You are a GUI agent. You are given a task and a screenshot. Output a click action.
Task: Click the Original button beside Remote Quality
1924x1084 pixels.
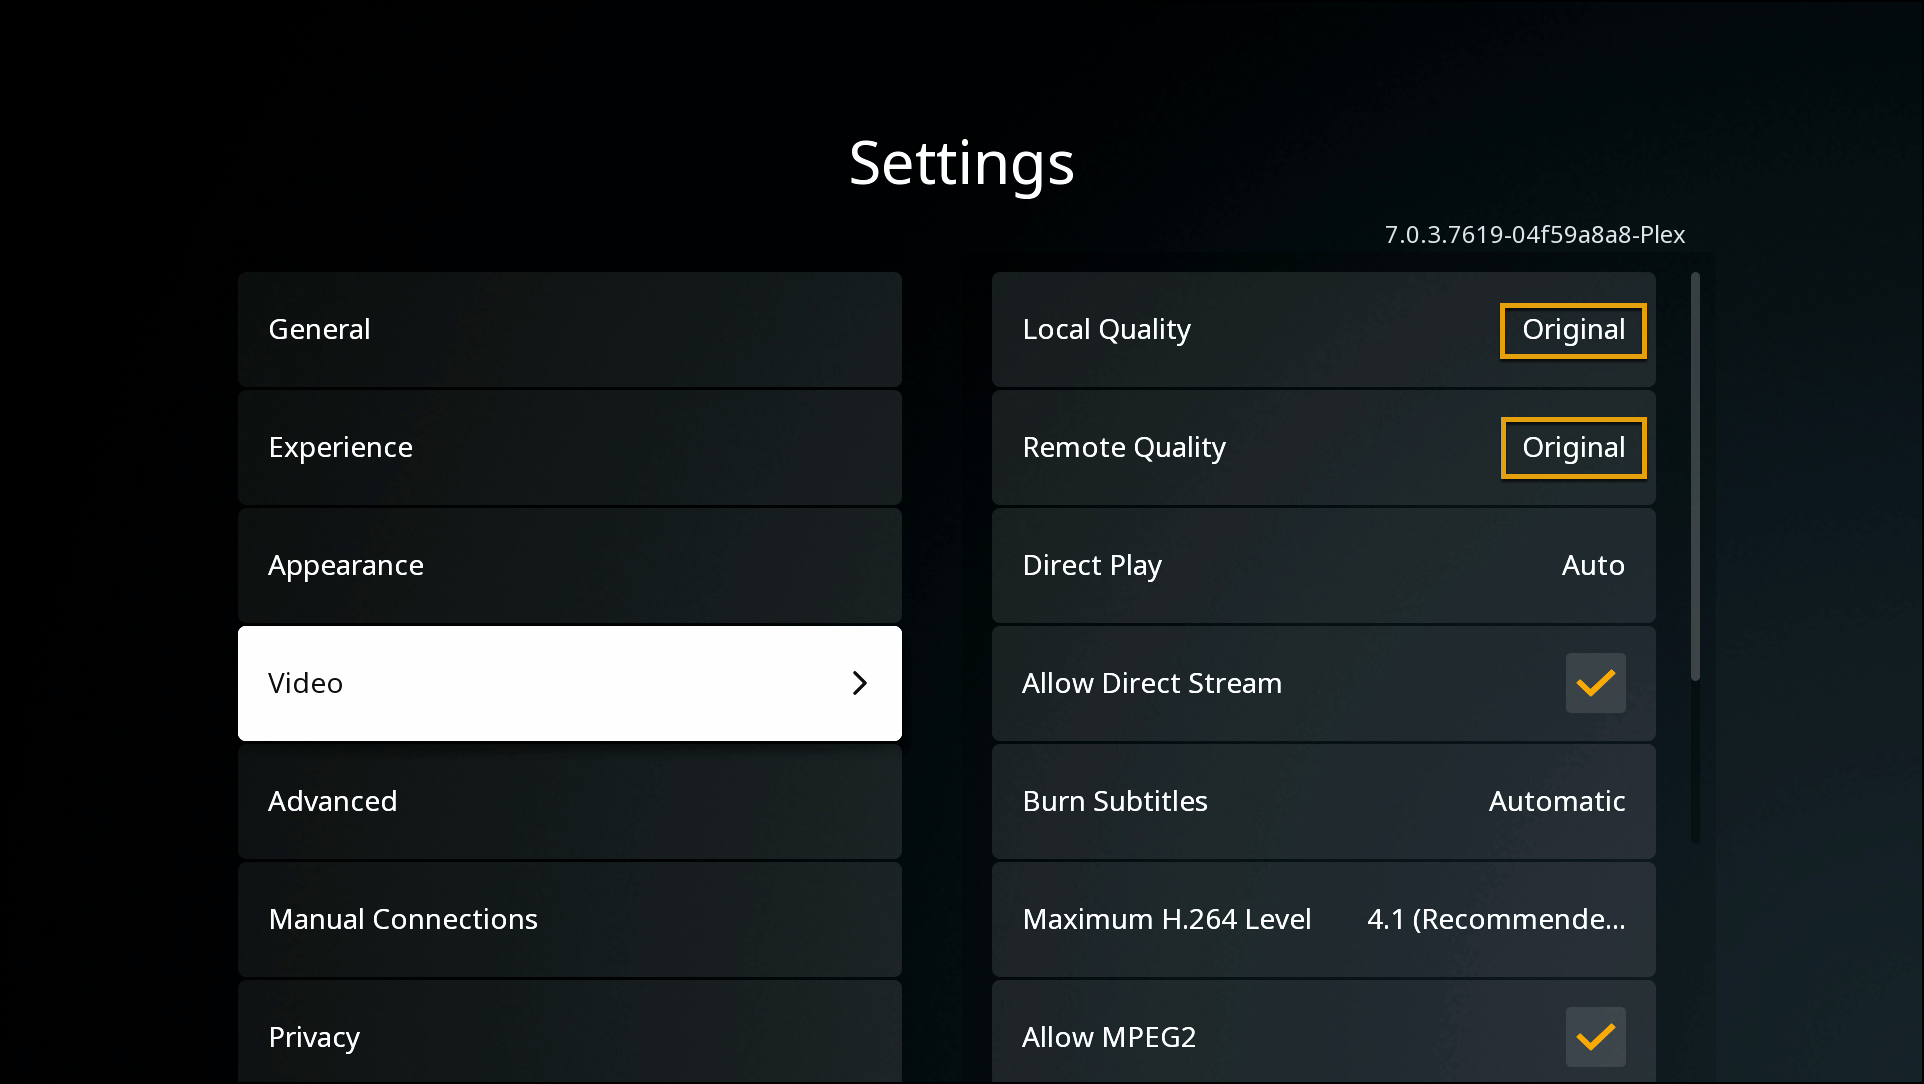(x=1572, y=447)
